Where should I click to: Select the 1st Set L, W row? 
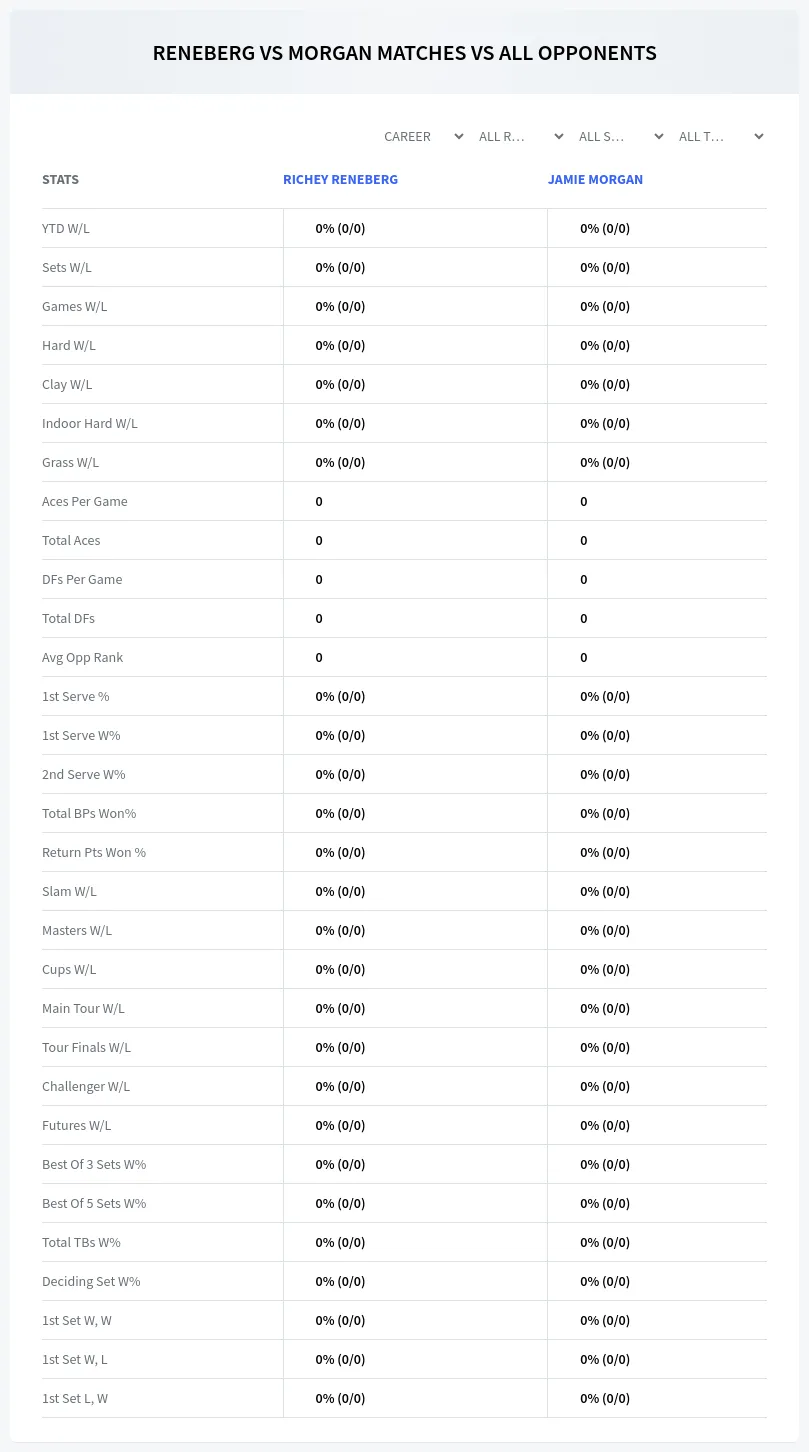pyautogui.click(x=404, y=1398)
